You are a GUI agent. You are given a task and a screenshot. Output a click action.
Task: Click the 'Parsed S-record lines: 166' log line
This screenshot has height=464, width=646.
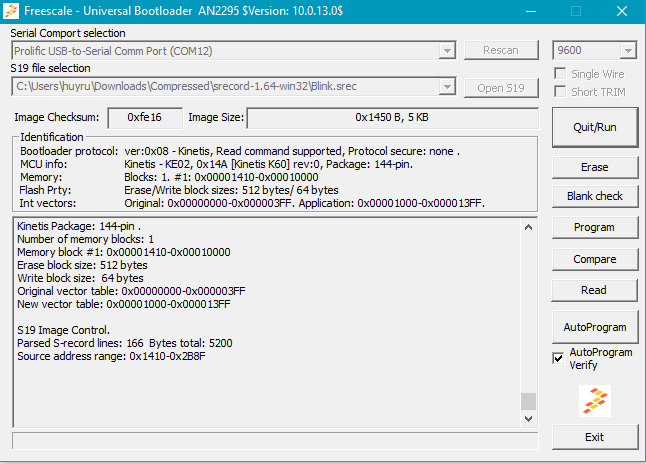click(125, 343)
